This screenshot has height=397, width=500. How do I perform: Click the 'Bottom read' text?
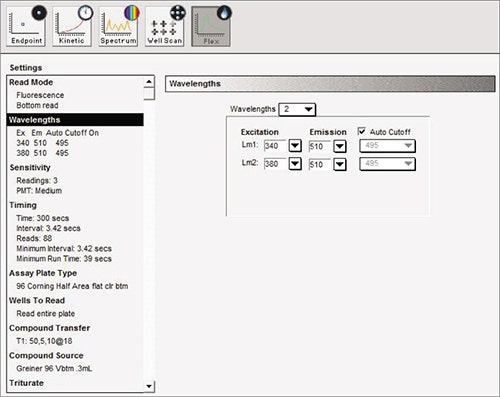point(37,105)
